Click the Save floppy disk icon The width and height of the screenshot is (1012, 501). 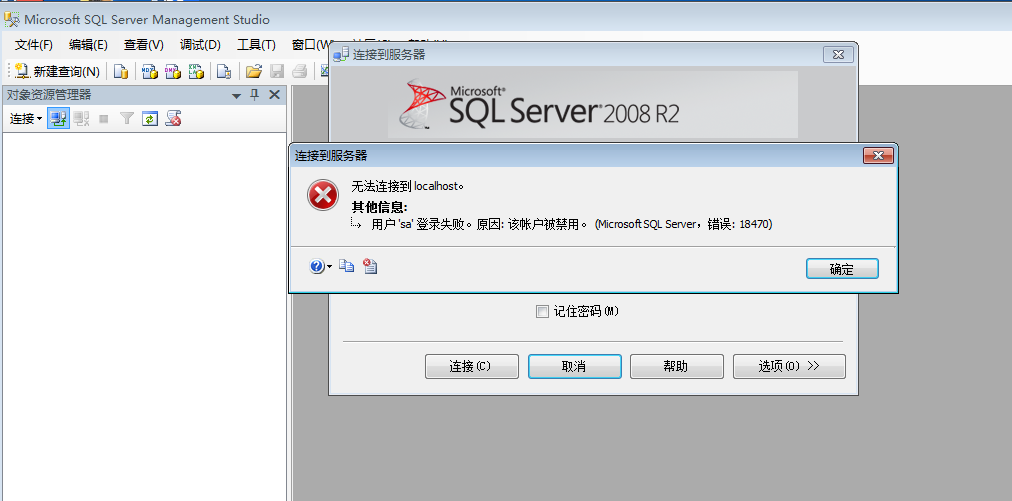click(x=277, y=71)
